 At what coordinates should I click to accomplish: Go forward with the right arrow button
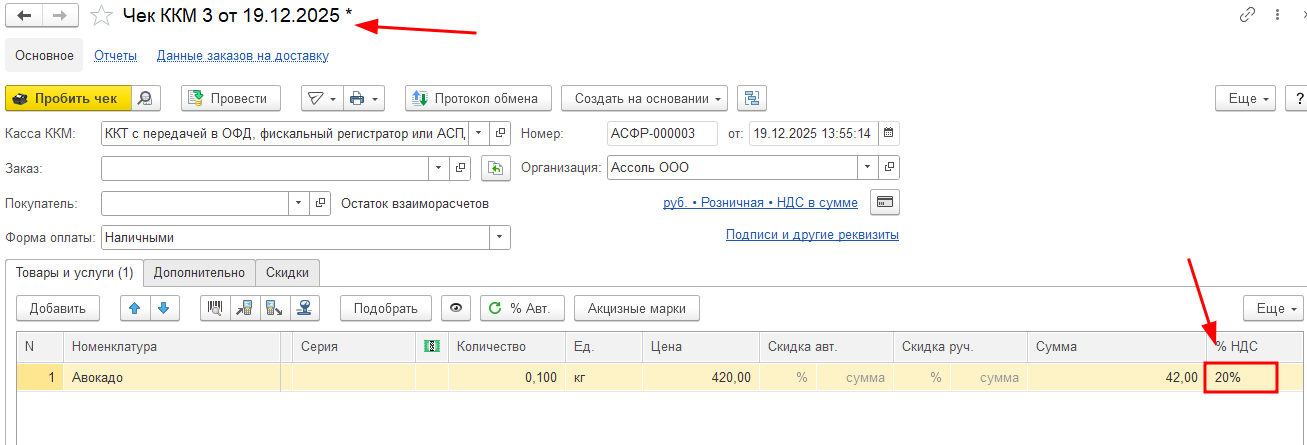click(61, 16)
